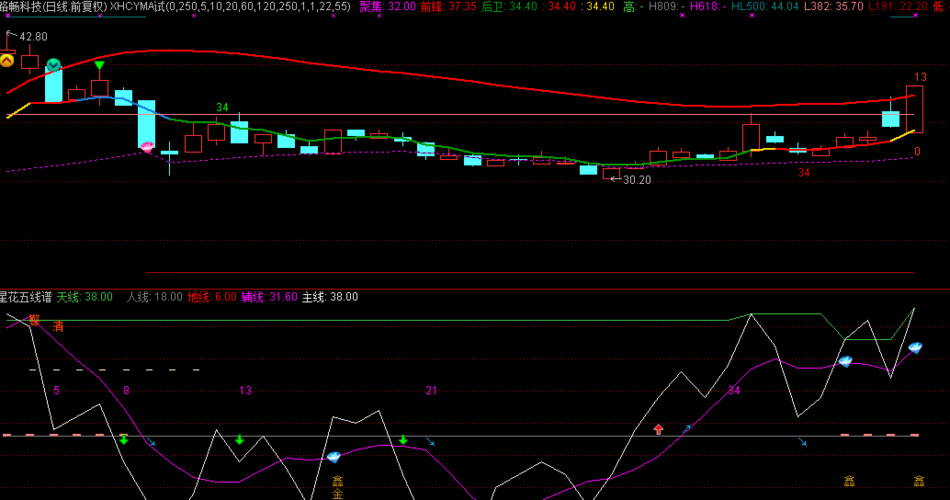Screen dimensions: 950x500
Task: Click the H618 label in header
Action: [x=704, y=7]
